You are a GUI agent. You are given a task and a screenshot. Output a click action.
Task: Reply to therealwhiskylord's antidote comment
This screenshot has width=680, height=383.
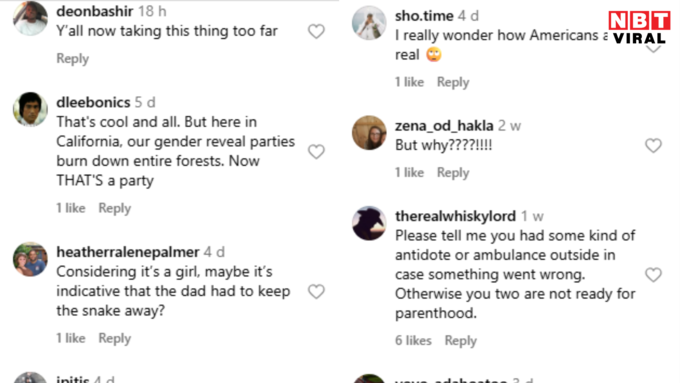click(461, 341)
